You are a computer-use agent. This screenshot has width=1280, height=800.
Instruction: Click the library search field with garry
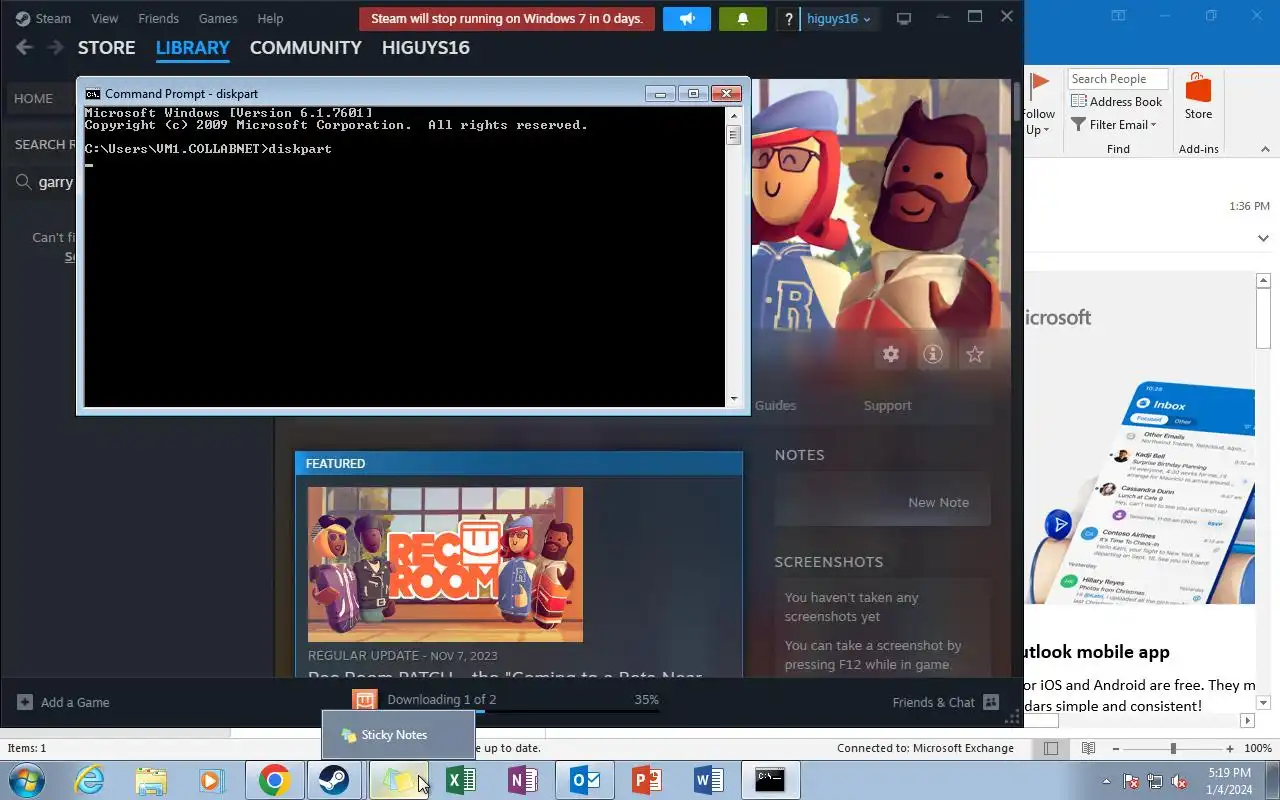tap(44, 182)
